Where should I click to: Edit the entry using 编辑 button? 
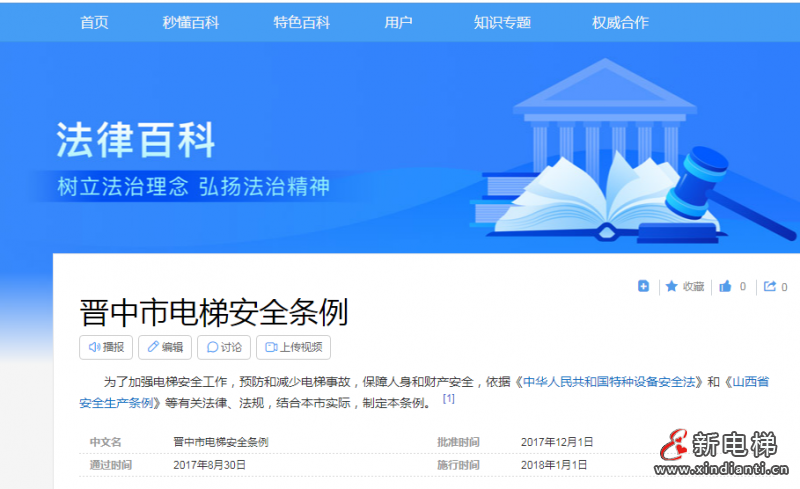165,347
